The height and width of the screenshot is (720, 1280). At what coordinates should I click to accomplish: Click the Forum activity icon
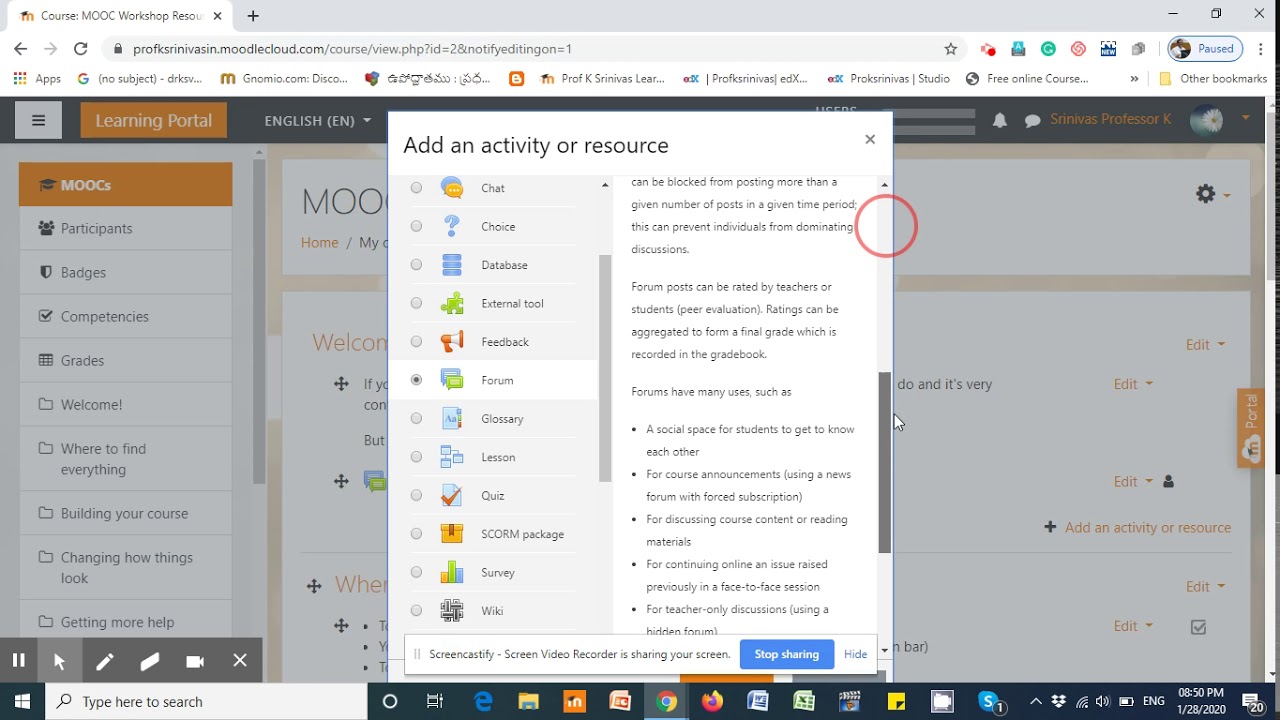[x=452, y=380]
